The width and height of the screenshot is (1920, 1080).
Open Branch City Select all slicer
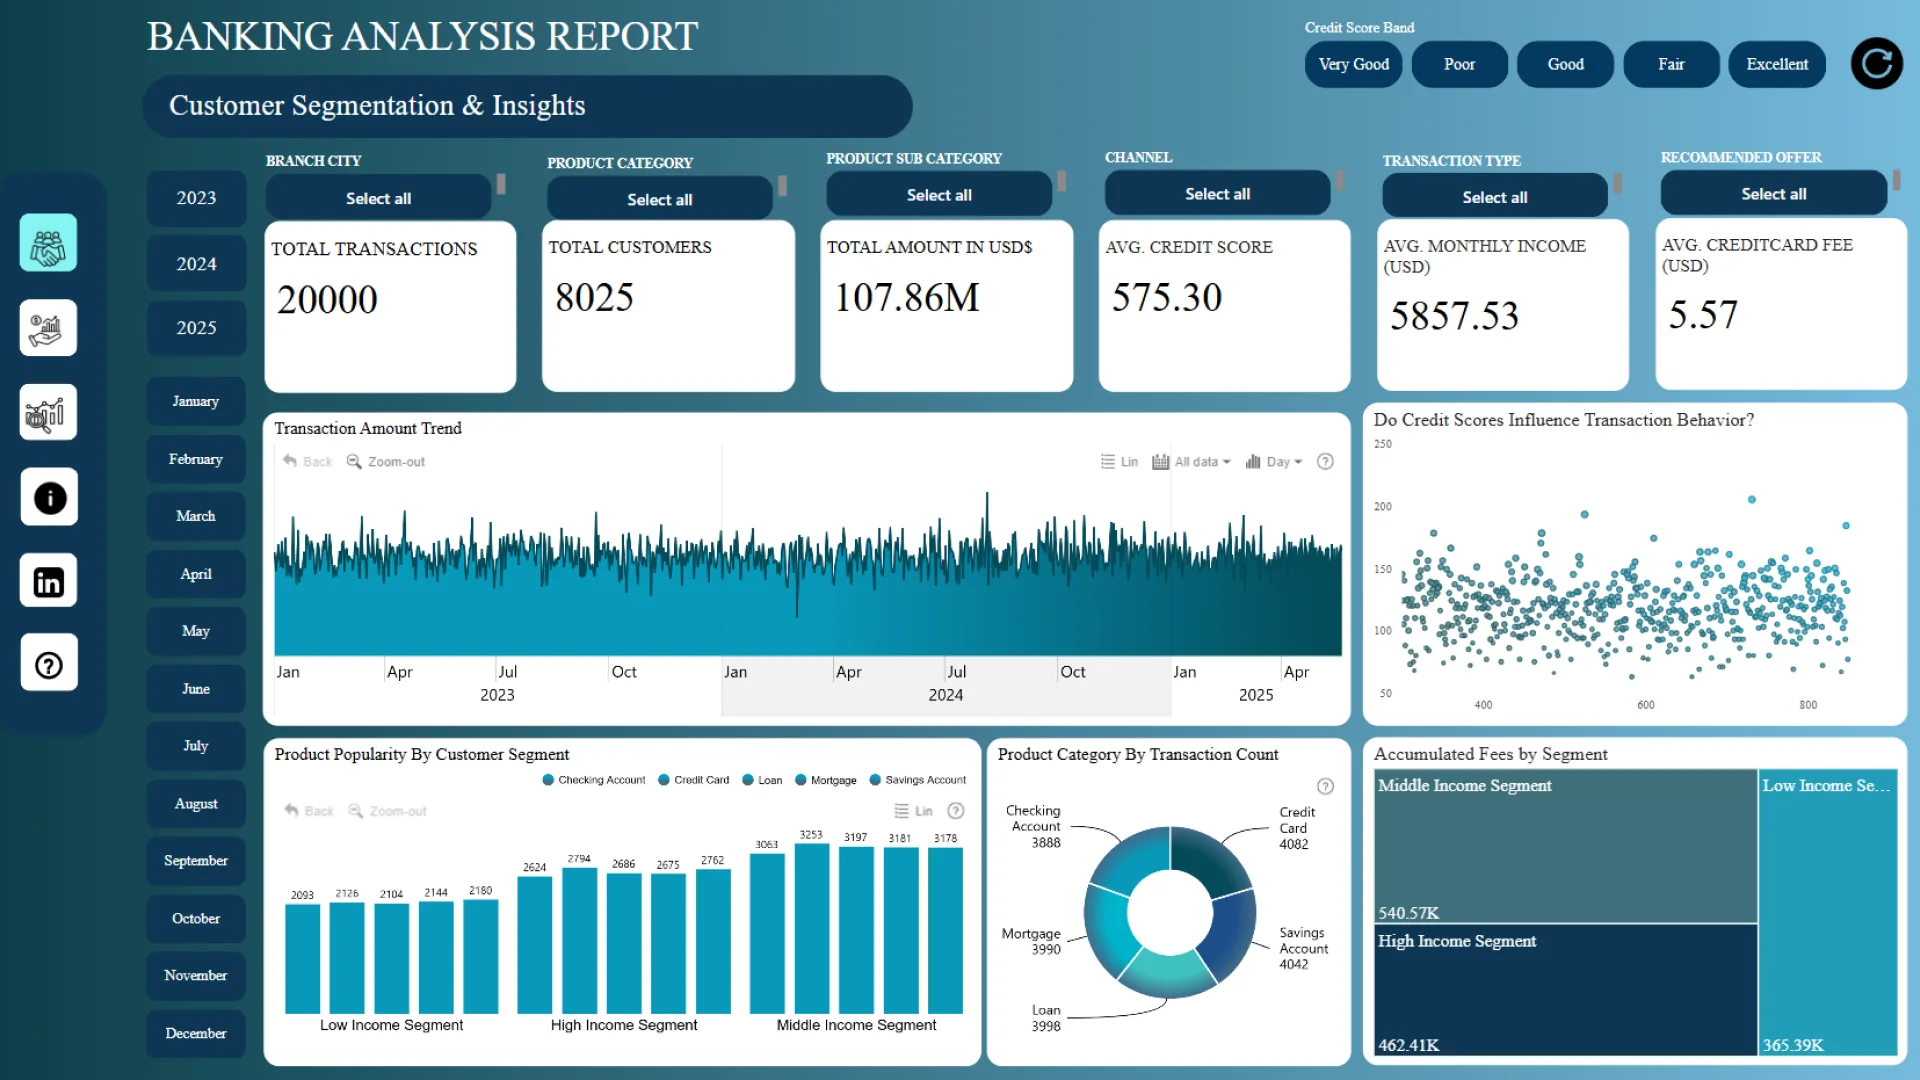[378, 198]
